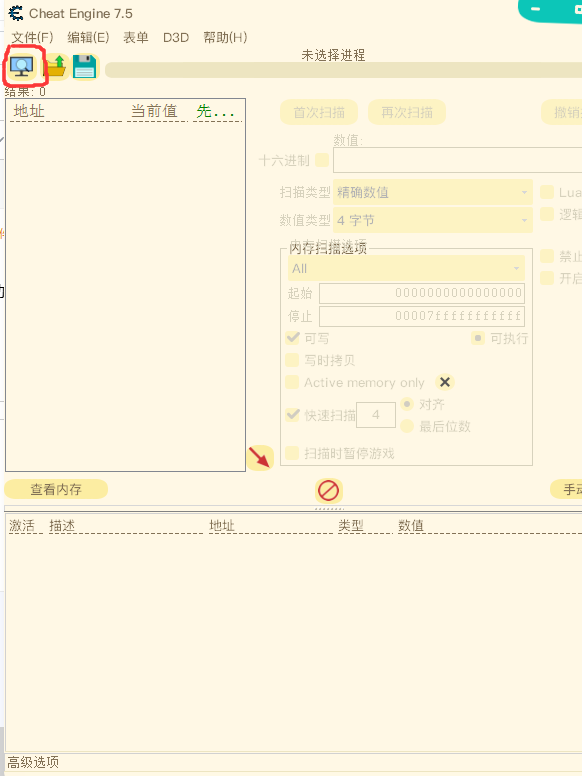Screen dimensions: 582x776
Task: Click the 撤销 scan button
Action: pyautogui.click(x=562, y=112)
